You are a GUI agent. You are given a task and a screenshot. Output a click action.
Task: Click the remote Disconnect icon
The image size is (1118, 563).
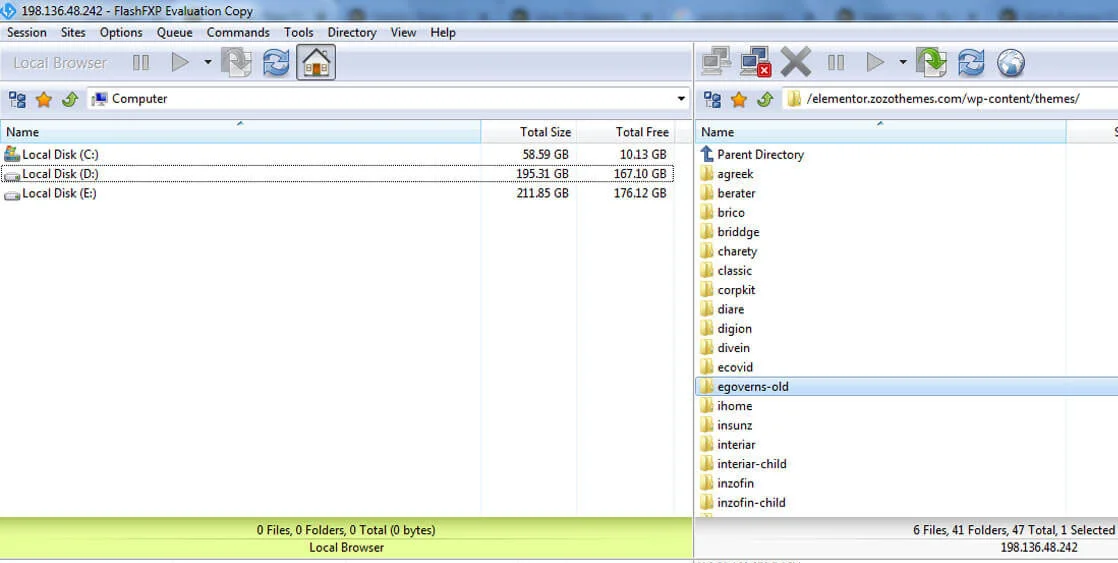coord(756,63)
